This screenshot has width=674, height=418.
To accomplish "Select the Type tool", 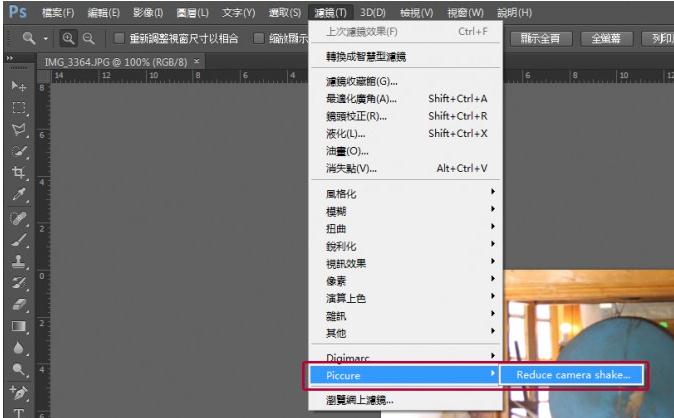I will pyautogui.click(x=18, y=412).
